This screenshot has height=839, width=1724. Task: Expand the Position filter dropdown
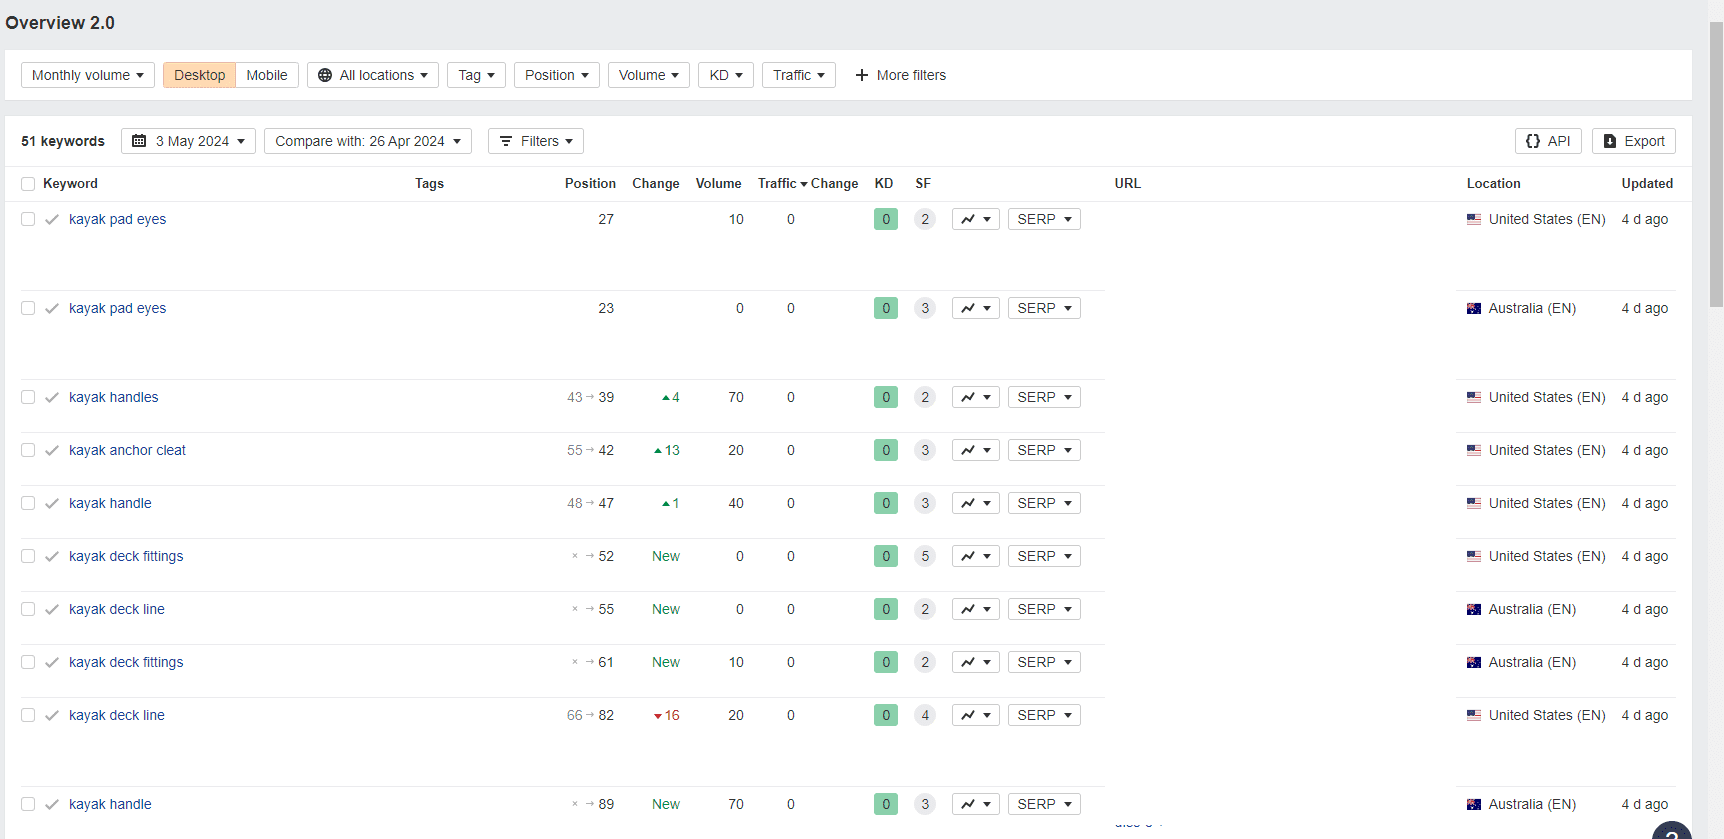(x=557, y=75)
